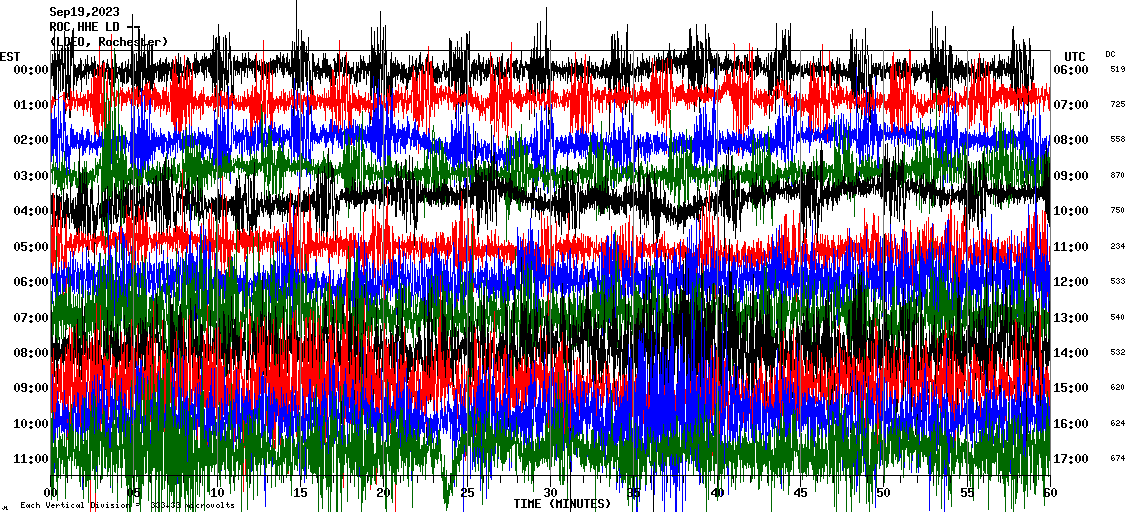The height and width of the screenshot is (519, 1130).
Task: Click the DC value 674
Action: 1118,458
